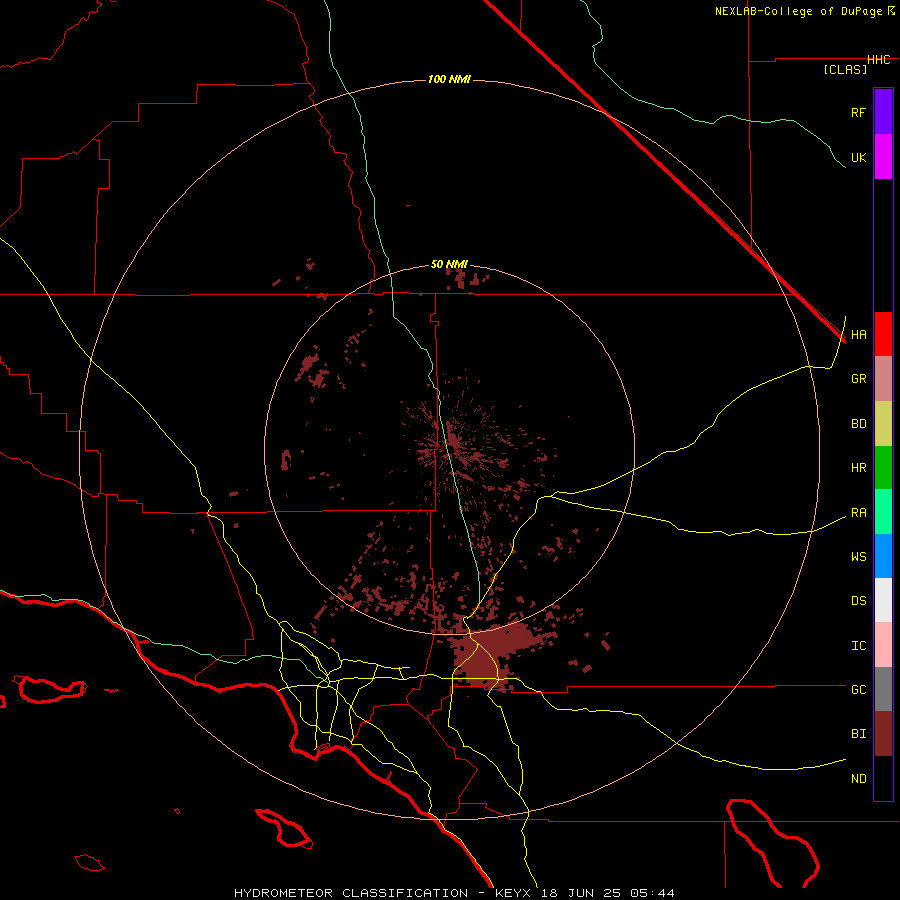The image size is (900, 900).
Task: Click the UK magenta legend swatch
Action: 883,157
